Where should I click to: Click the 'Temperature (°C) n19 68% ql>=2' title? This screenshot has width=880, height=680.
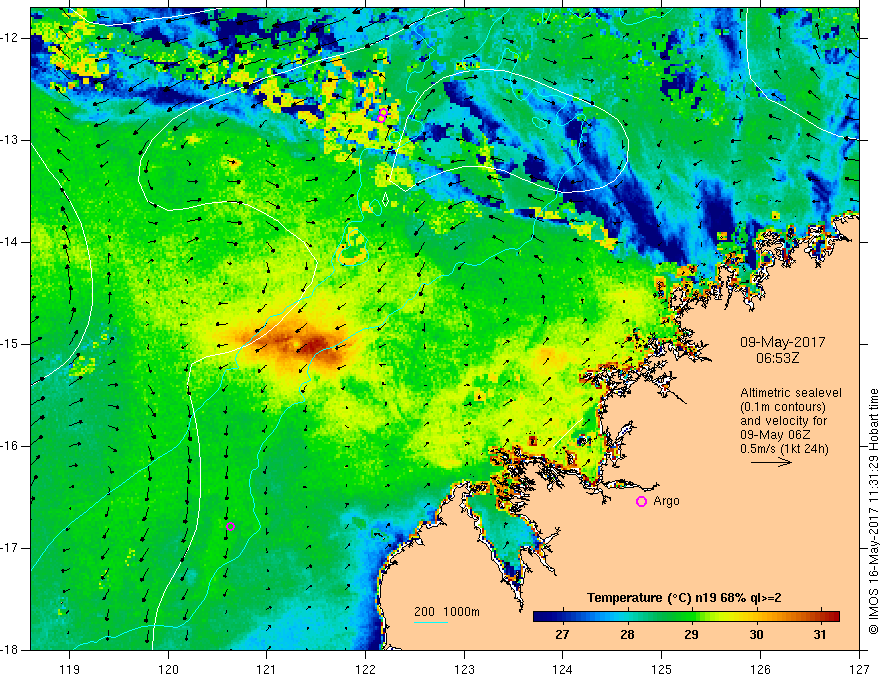pyautogui.click(x=684, y=598)
